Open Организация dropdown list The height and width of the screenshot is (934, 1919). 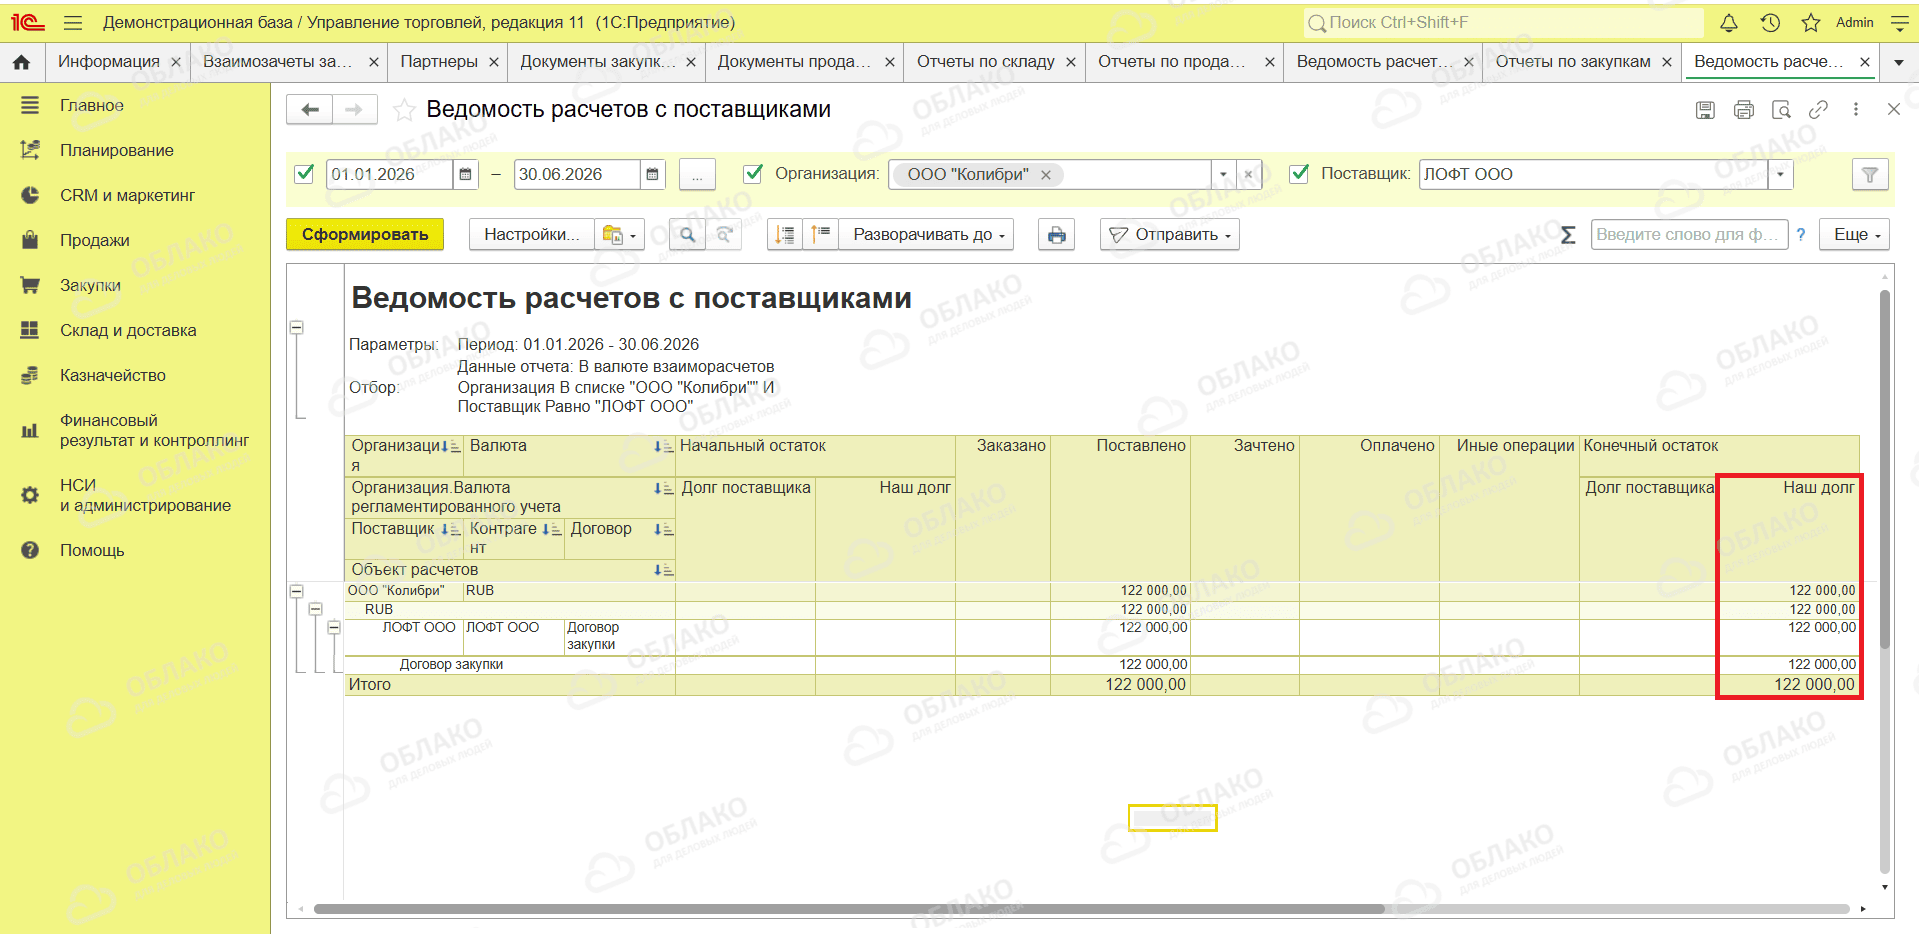(1224, 174)
